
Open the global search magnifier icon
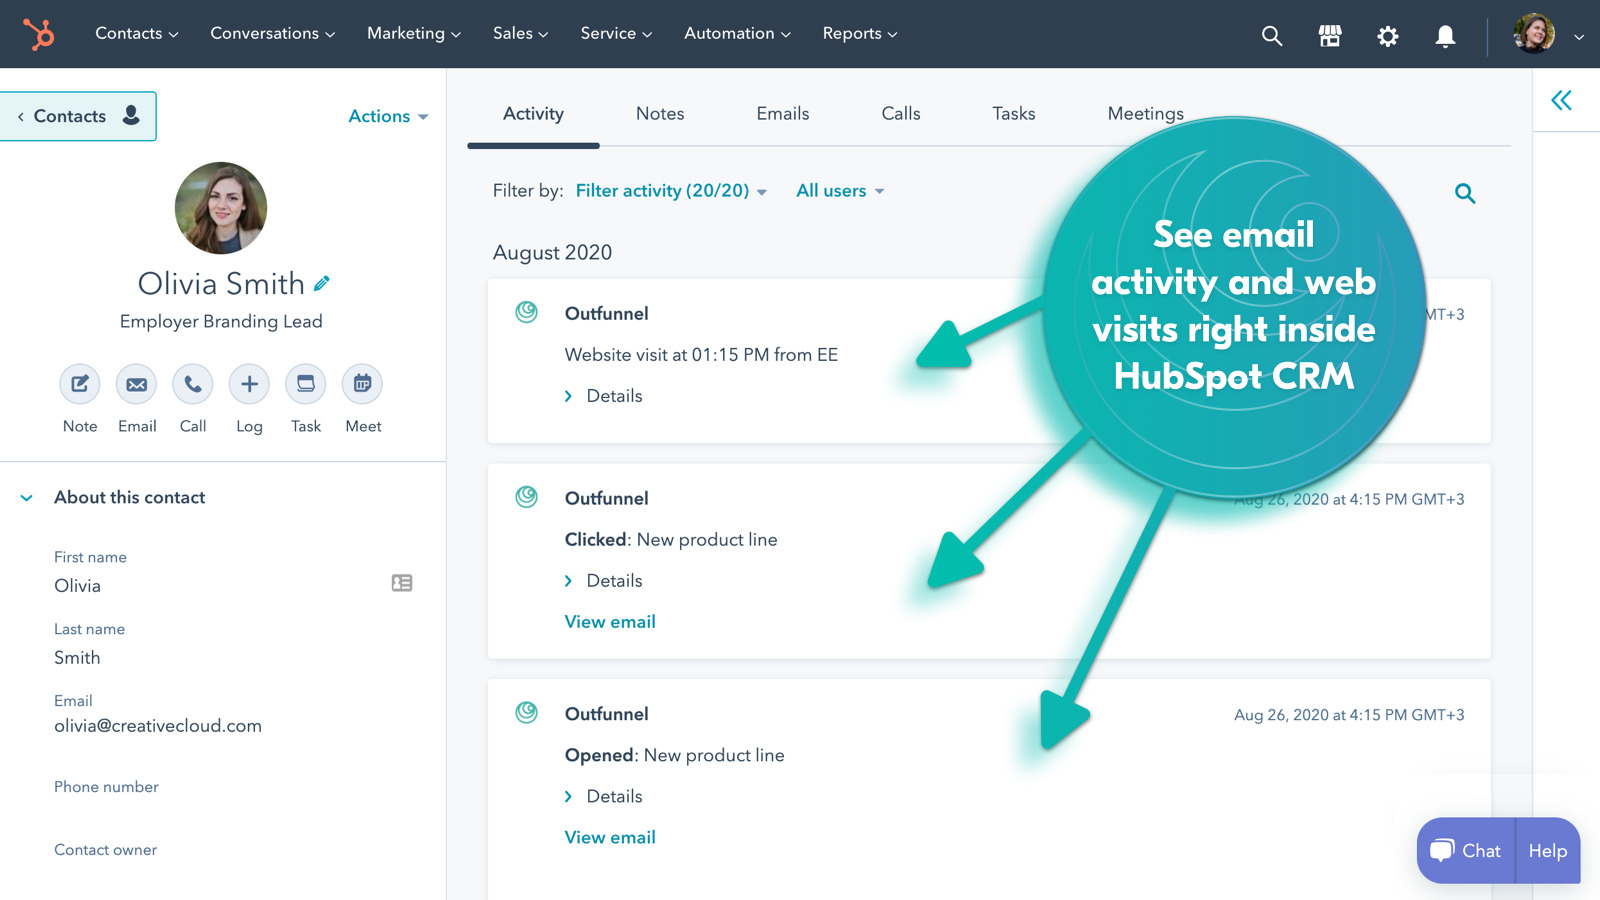[1271, 36]
